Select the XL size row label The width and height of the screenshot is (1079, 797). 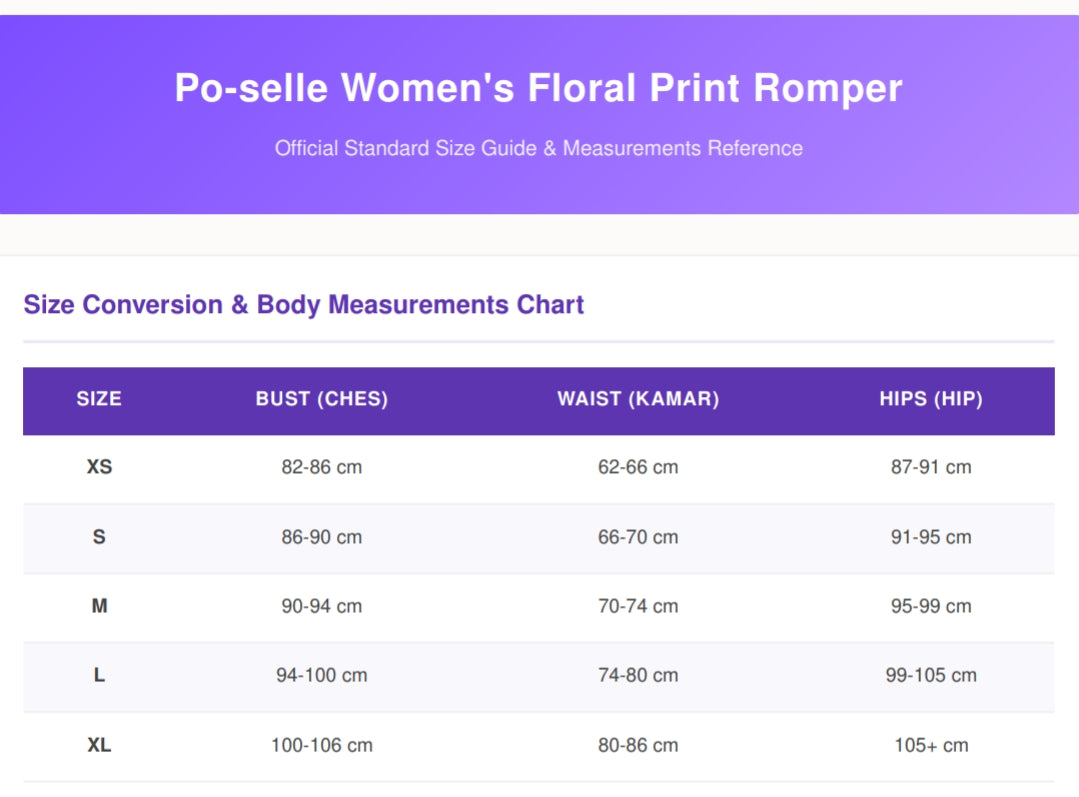click(99, 745)
